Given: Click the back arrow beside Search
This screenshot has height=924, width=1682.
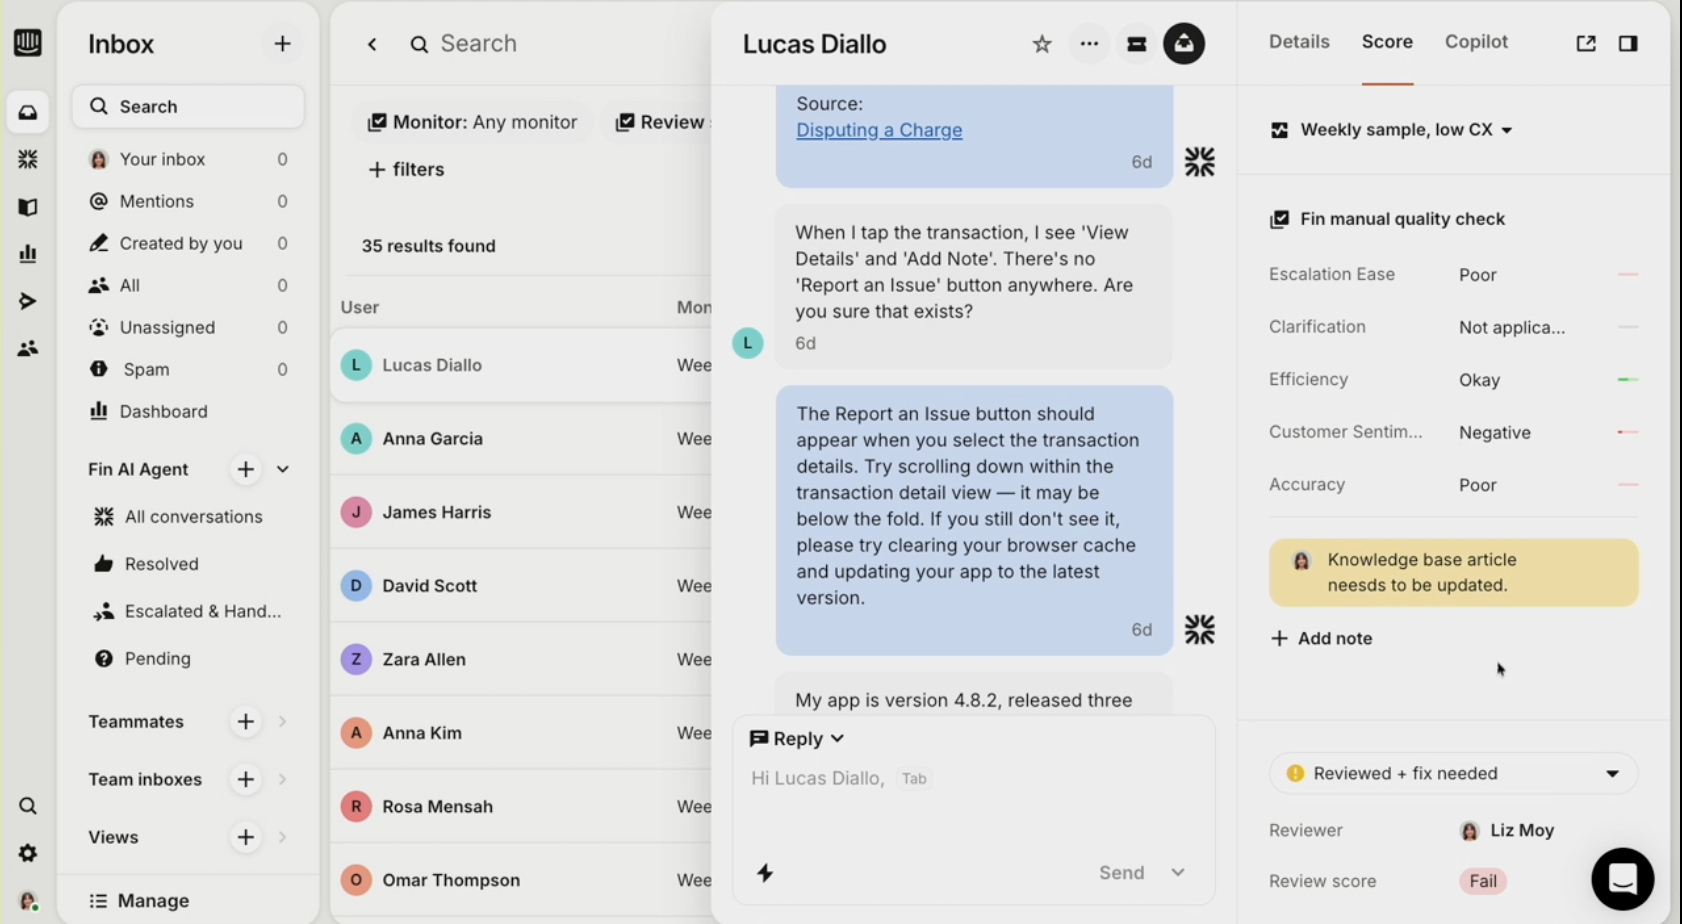Looking at the screenshot, I should (x=372, y=44).
